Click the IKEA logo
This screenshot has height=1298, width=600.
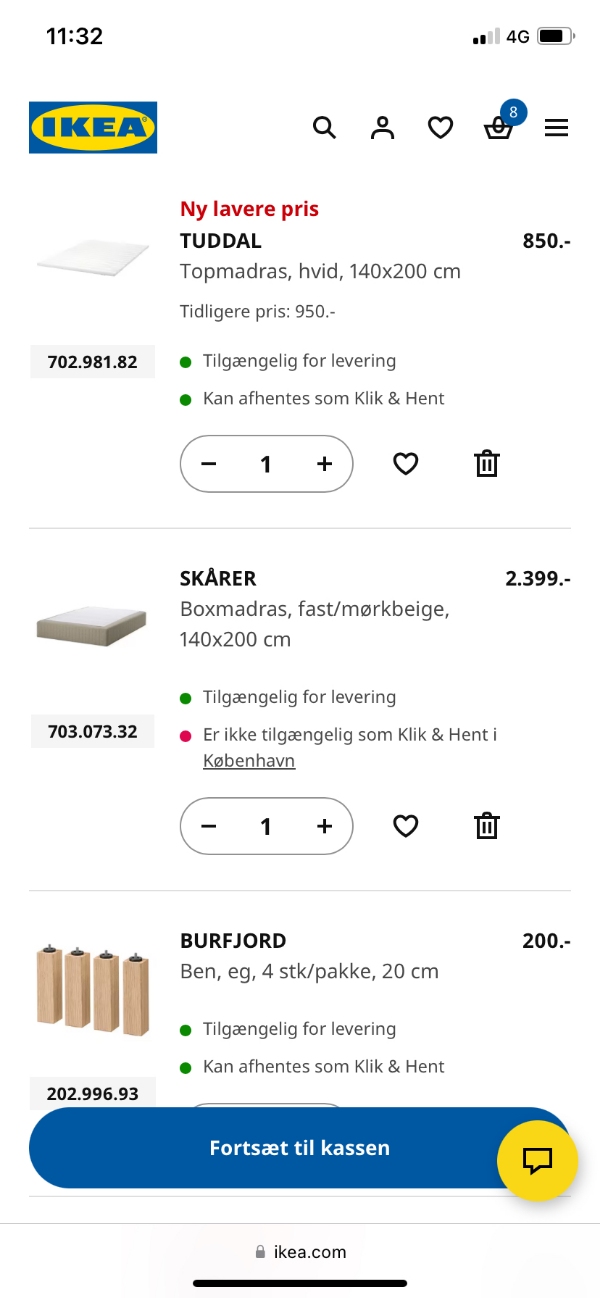tap(93, 127)
